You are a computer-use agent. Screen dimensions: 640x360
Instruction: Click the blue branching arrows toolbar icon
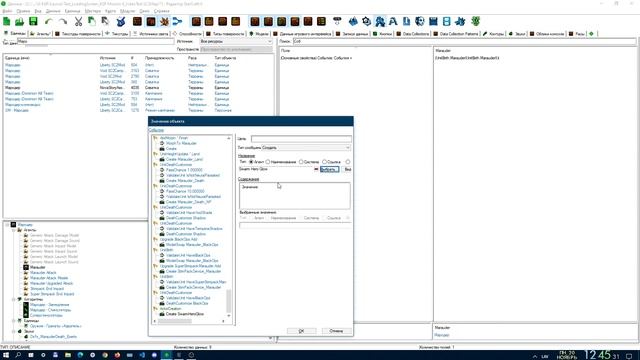[178, 22]
